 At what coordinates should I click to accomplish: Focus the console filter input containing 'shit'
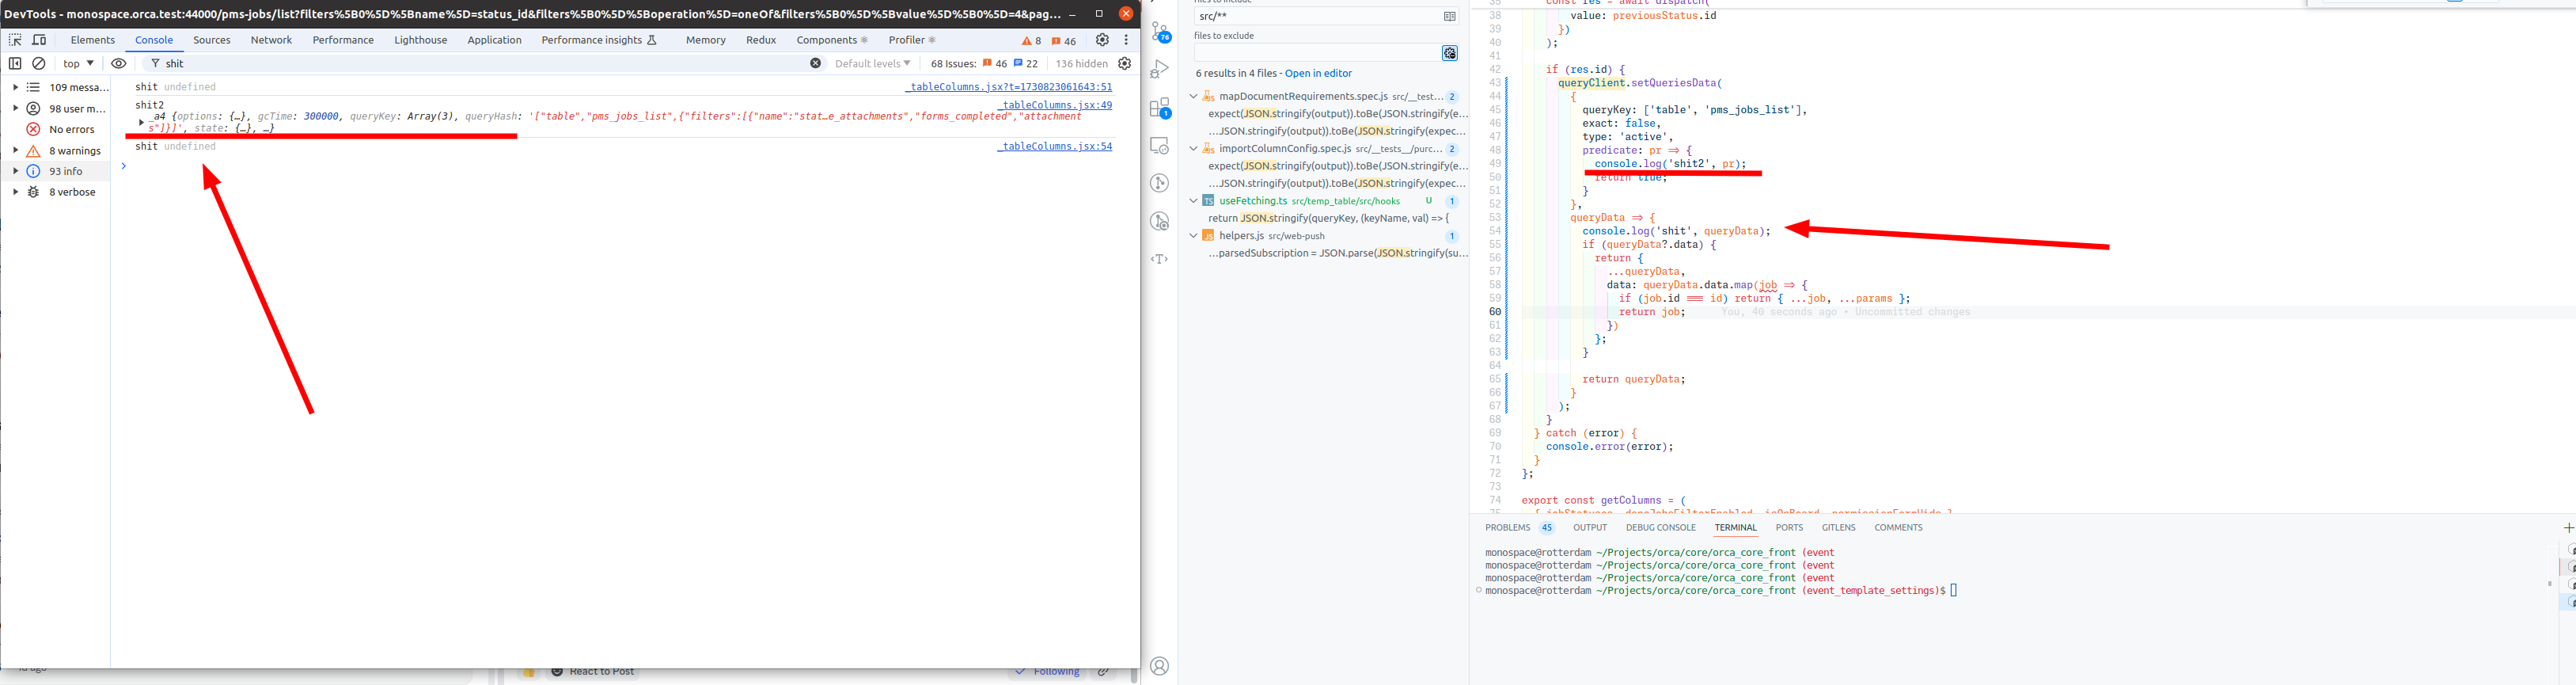pos(484,63)
